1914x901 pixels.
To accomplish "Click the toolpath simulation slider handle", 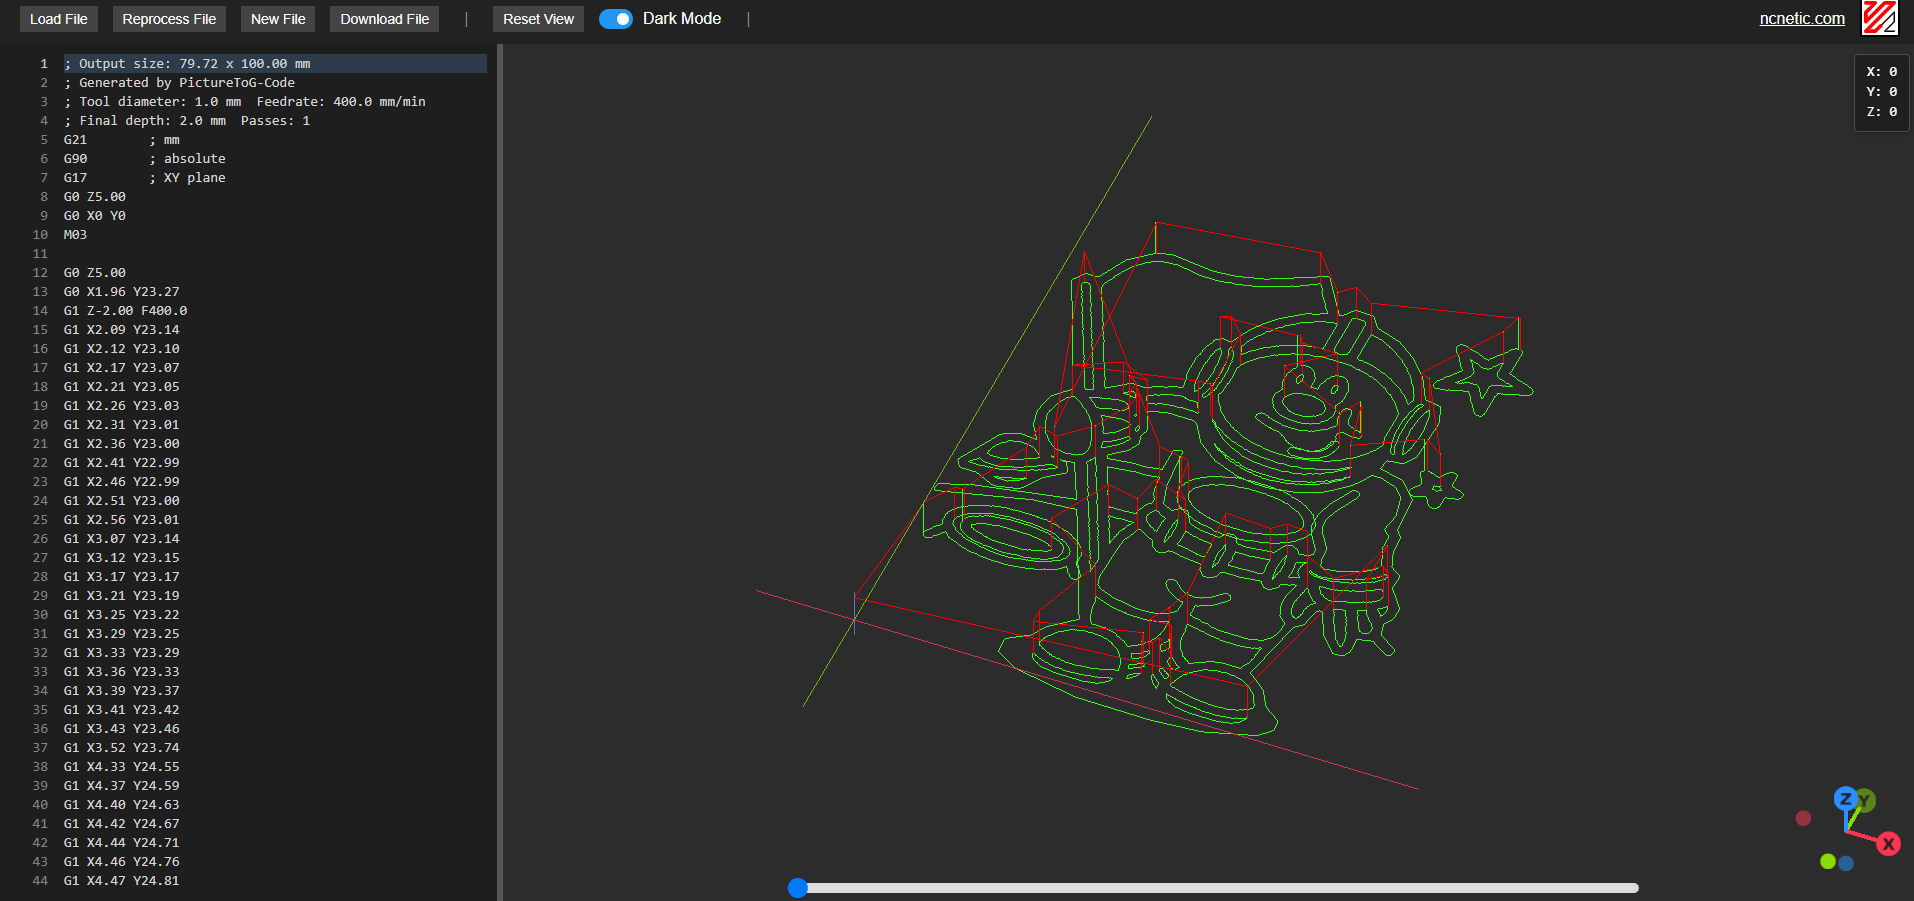I will [797, 887].
